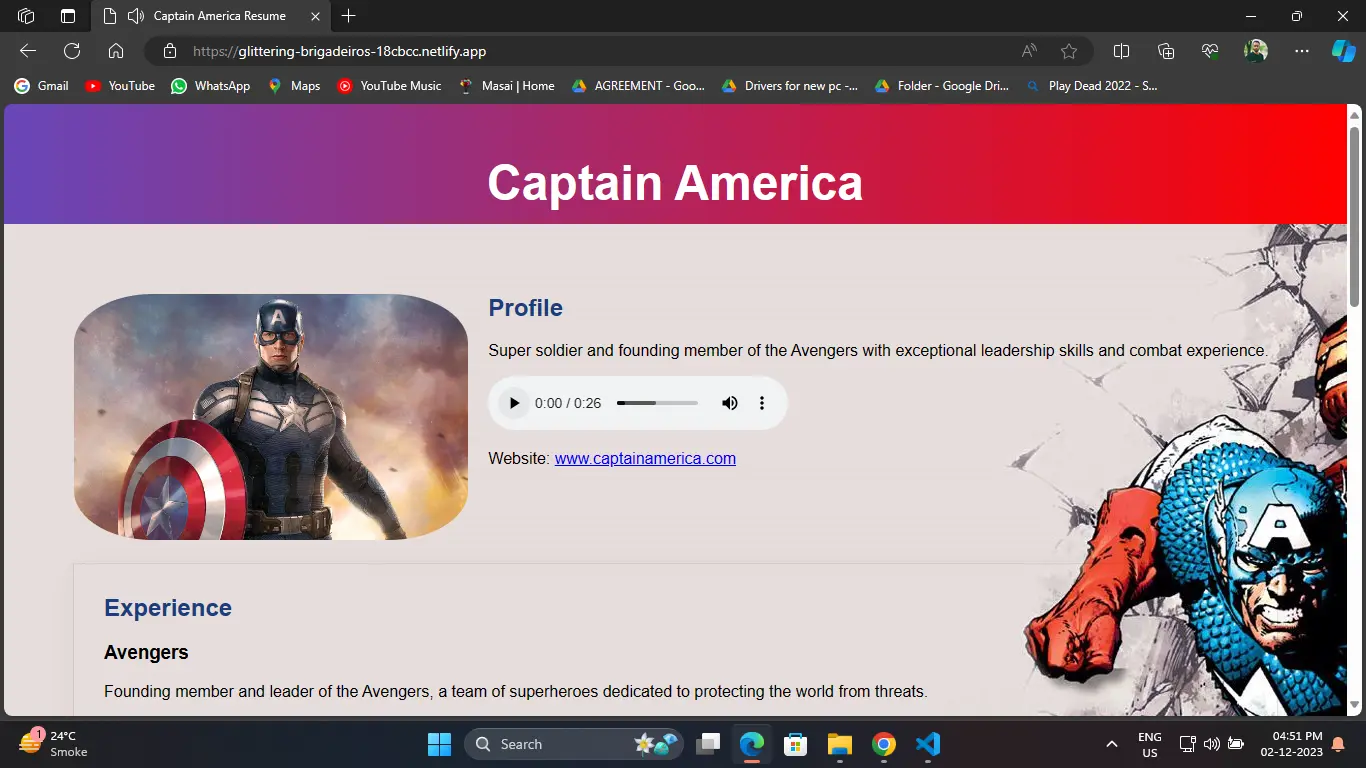Open the Copilot sidebar
This screenshot has width=1366, height=768.
1343,51
